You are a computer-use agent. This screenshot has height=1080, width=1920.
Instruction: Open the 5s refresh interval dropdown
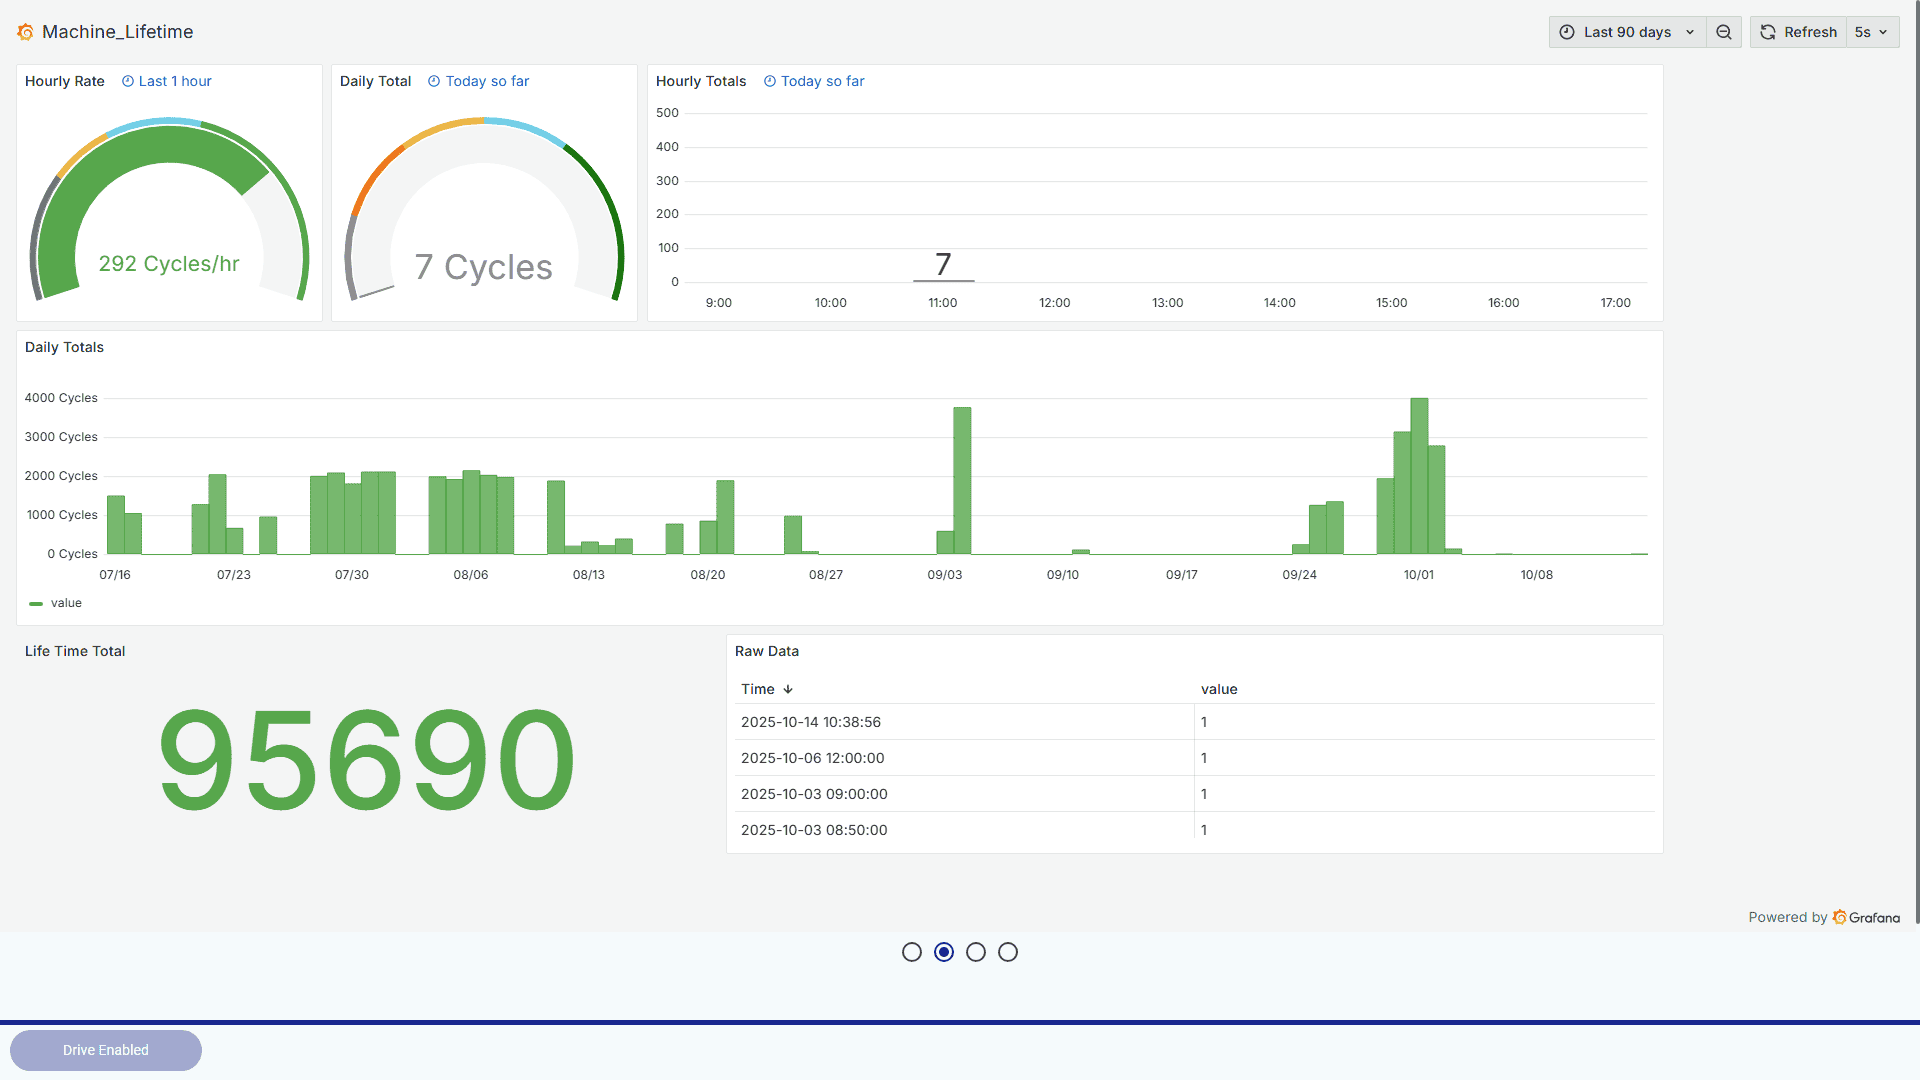pyautogui.click(x=1871, y=32)
